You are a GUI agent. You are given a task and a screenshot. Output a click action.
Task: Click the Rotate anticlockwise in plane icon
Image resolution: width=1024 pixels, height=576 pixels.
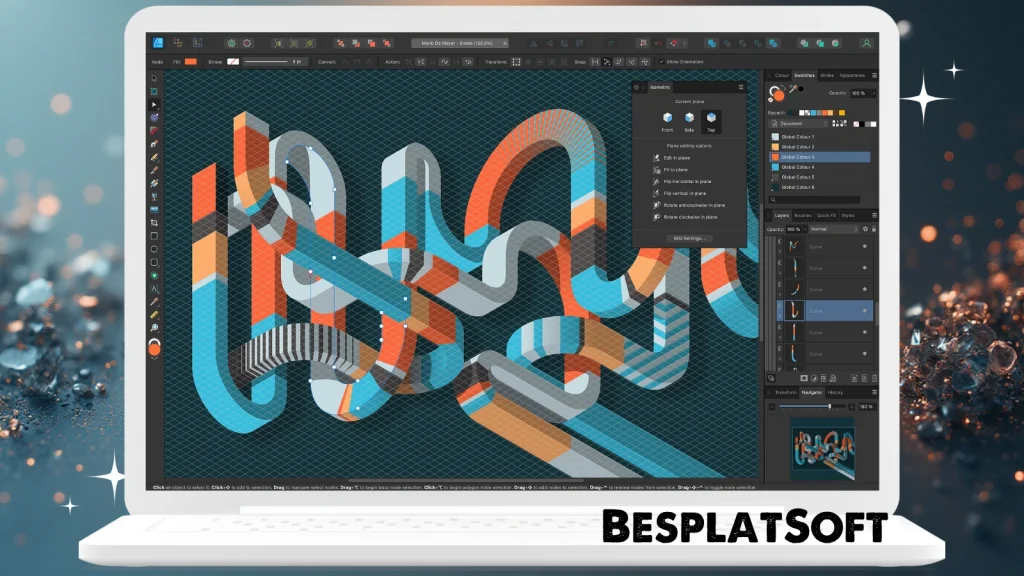656,205
